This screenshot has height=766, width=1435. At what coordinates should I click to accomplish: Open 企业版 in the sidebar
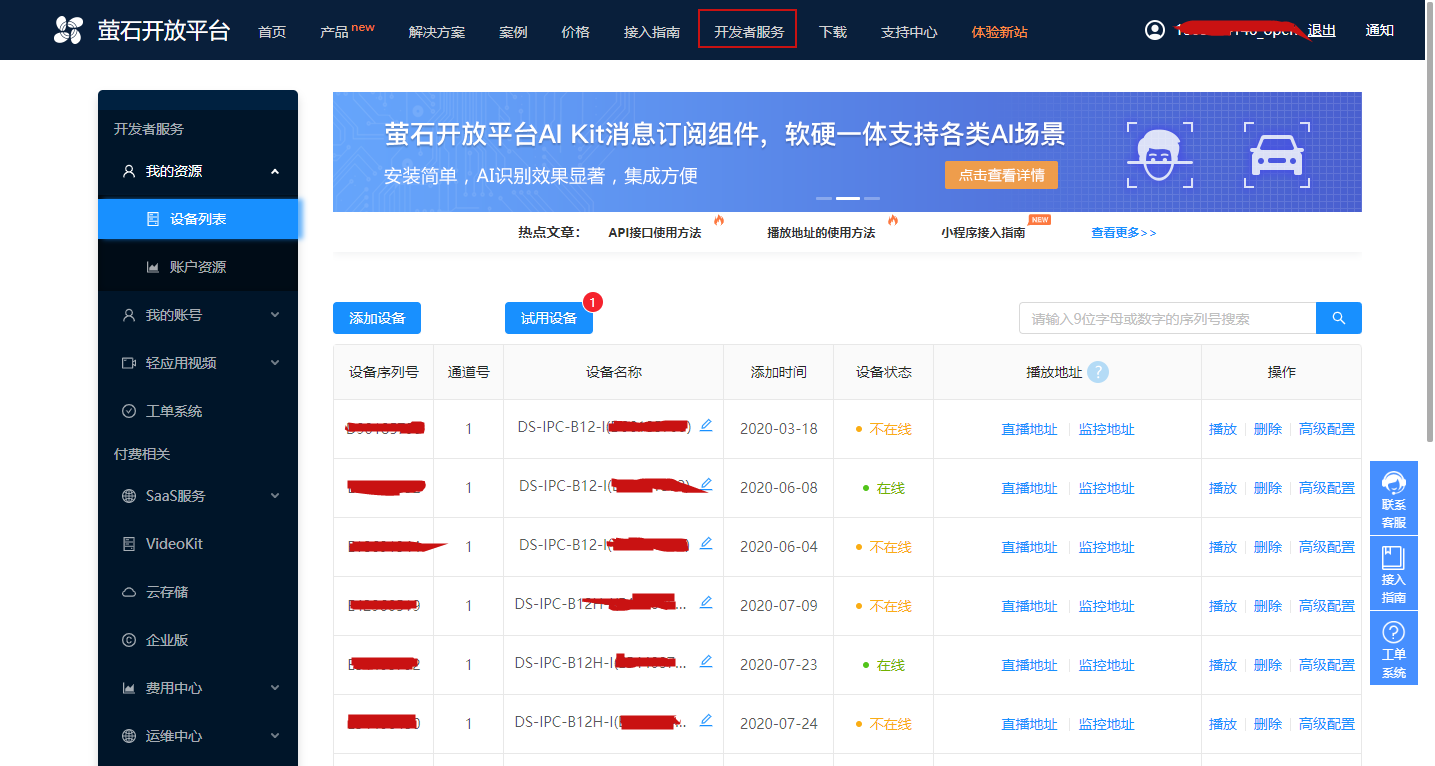point(198,640)
